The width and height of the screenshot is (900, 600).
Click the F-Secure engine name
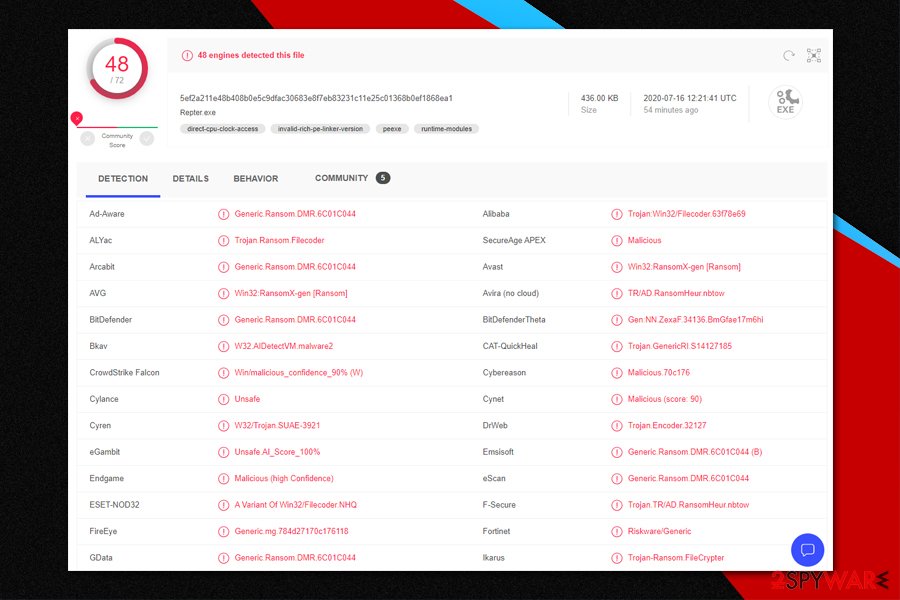tap(499, 505)
